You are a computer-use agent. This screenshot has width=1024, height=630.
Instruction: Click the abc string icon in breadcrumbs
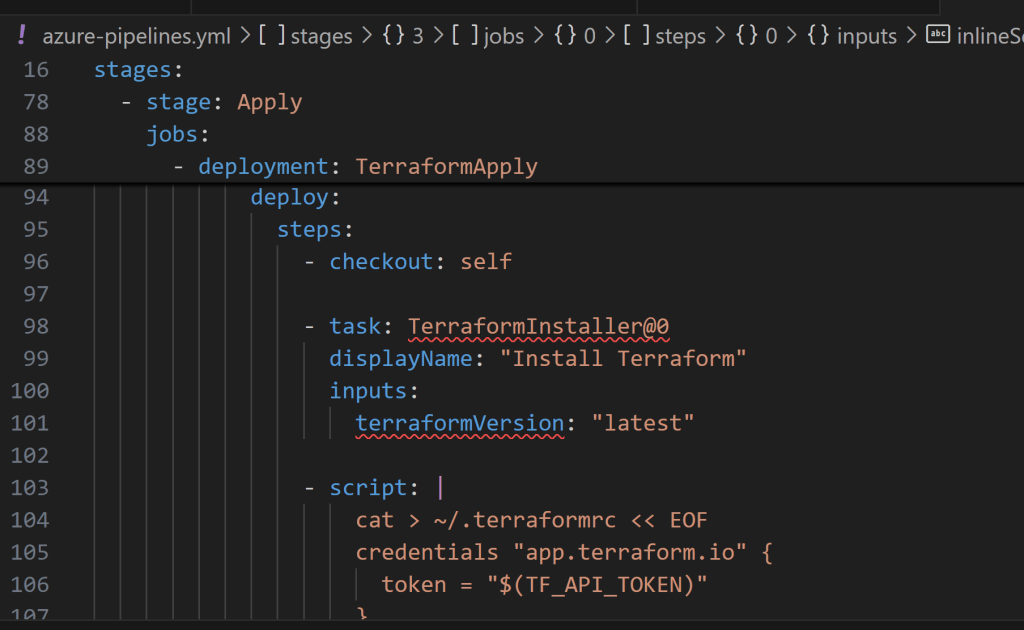coord(938,36)
